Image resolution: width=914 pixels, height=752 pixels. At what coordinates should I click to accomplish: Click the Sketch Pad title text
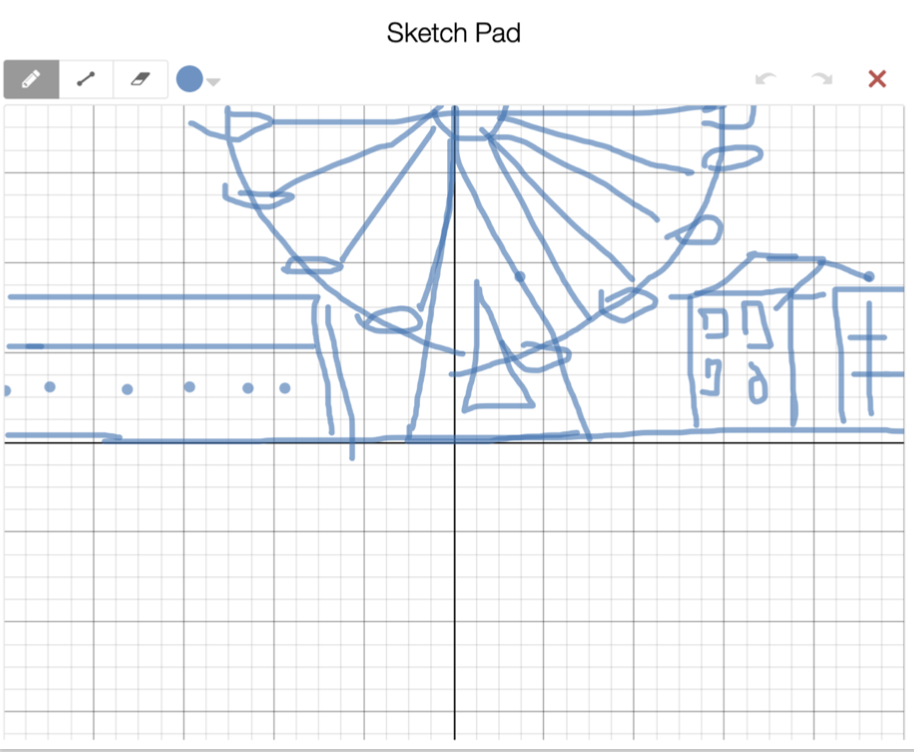[x=454, y=33]
